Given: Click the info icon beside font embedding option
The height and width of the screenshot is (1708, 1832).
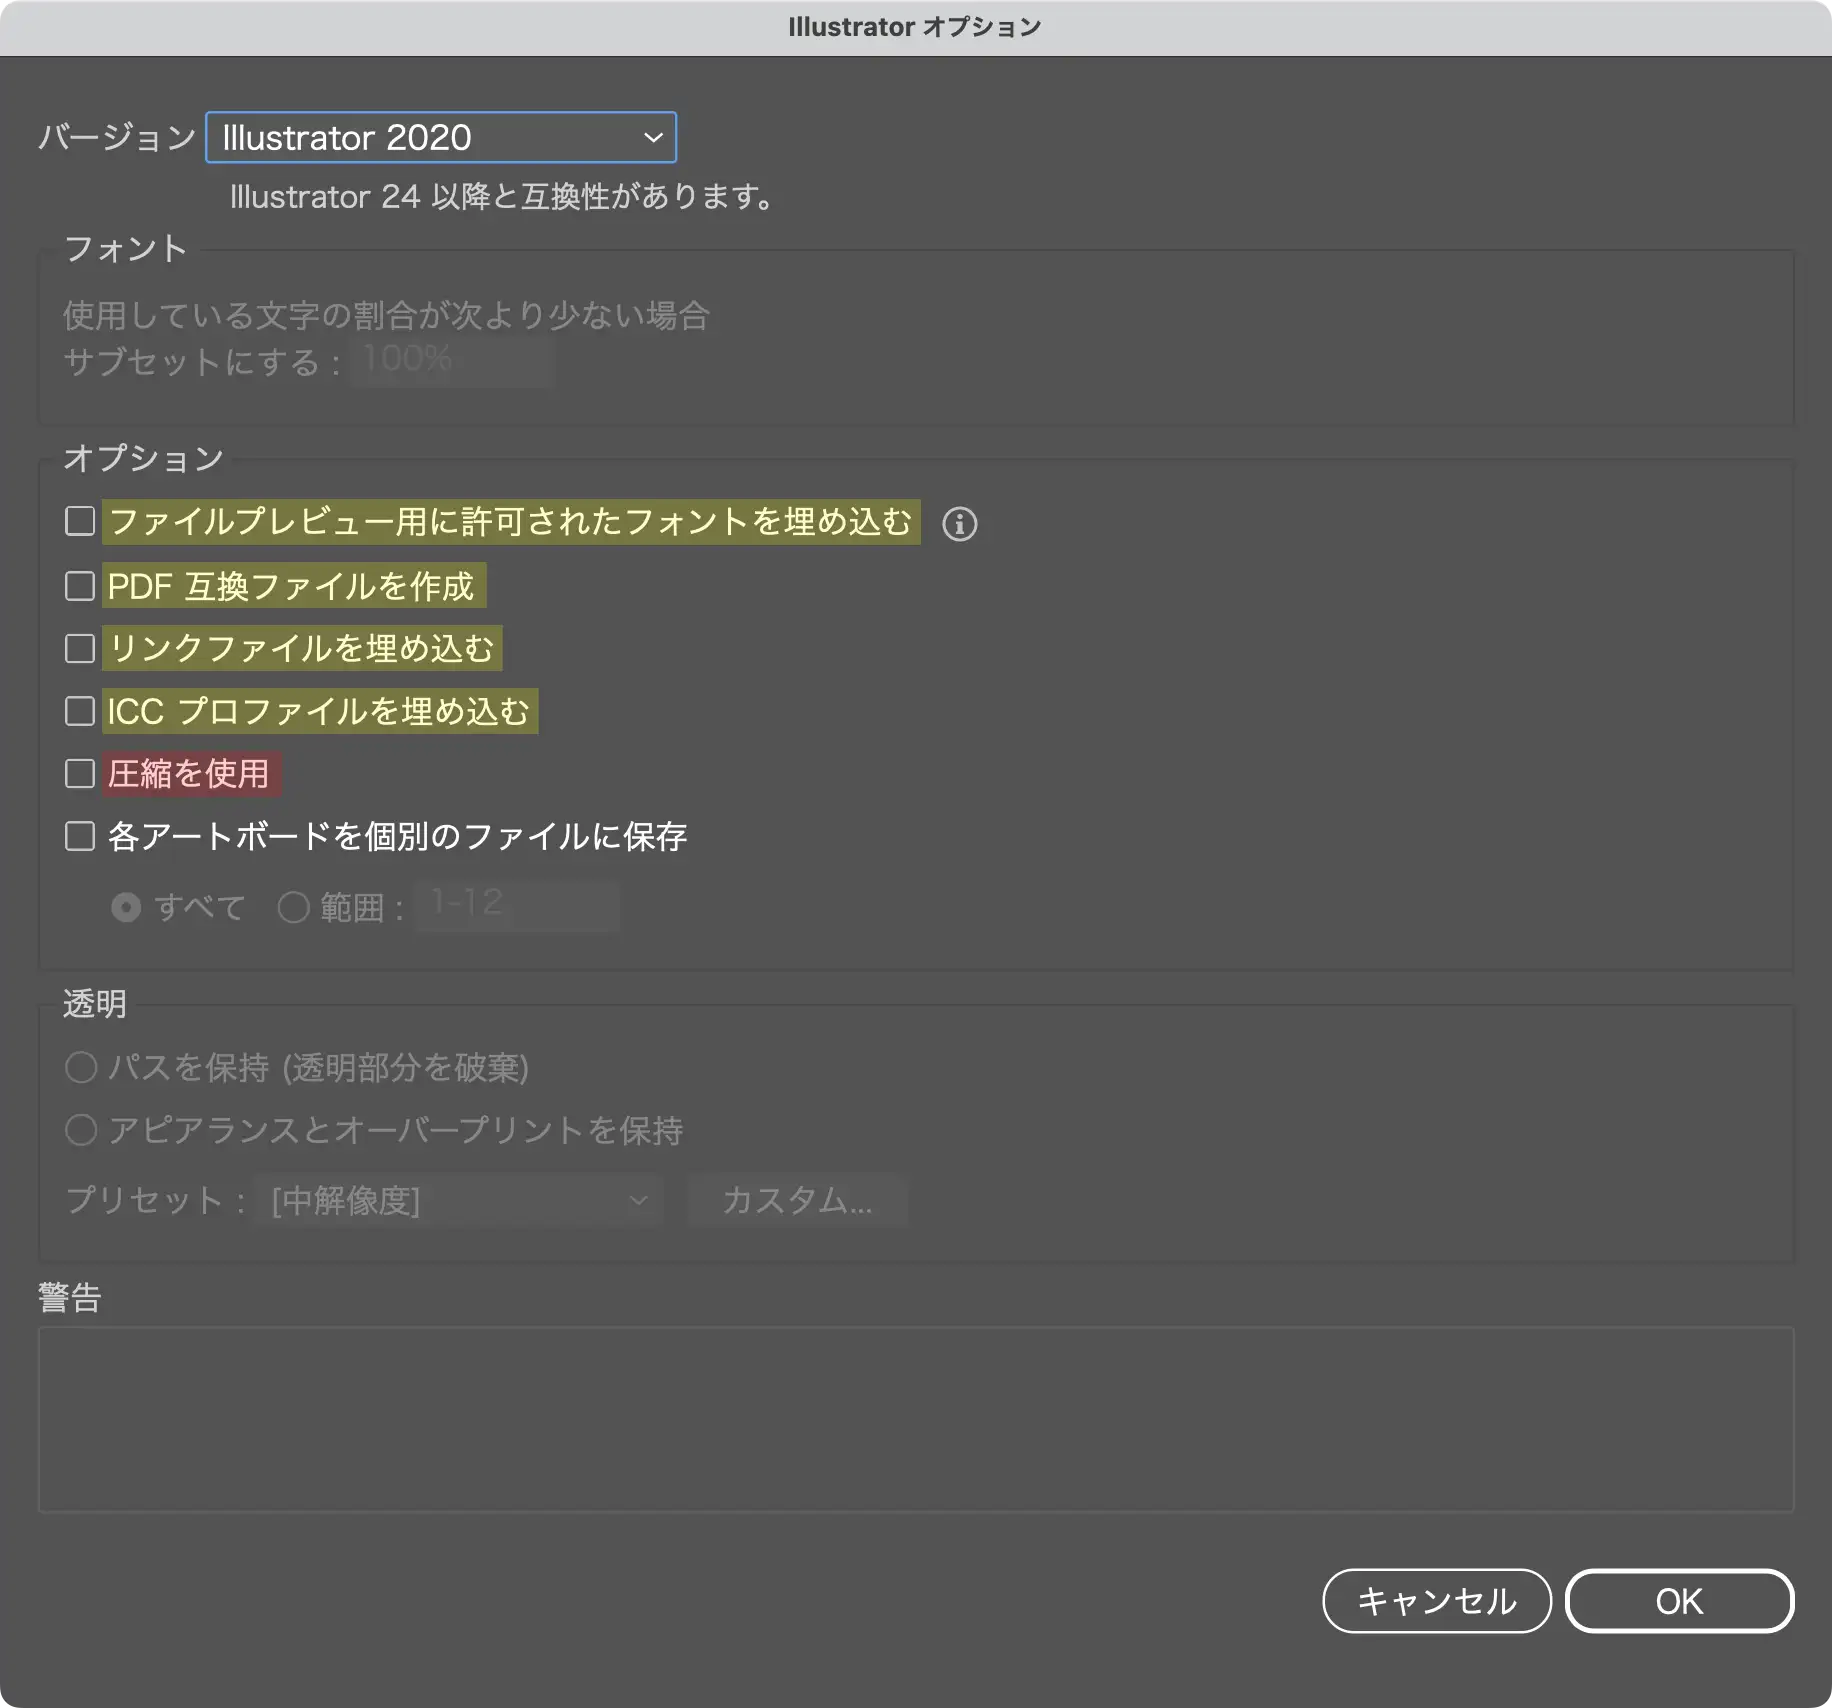Looking at the screenshot, I should pos(959,523).
